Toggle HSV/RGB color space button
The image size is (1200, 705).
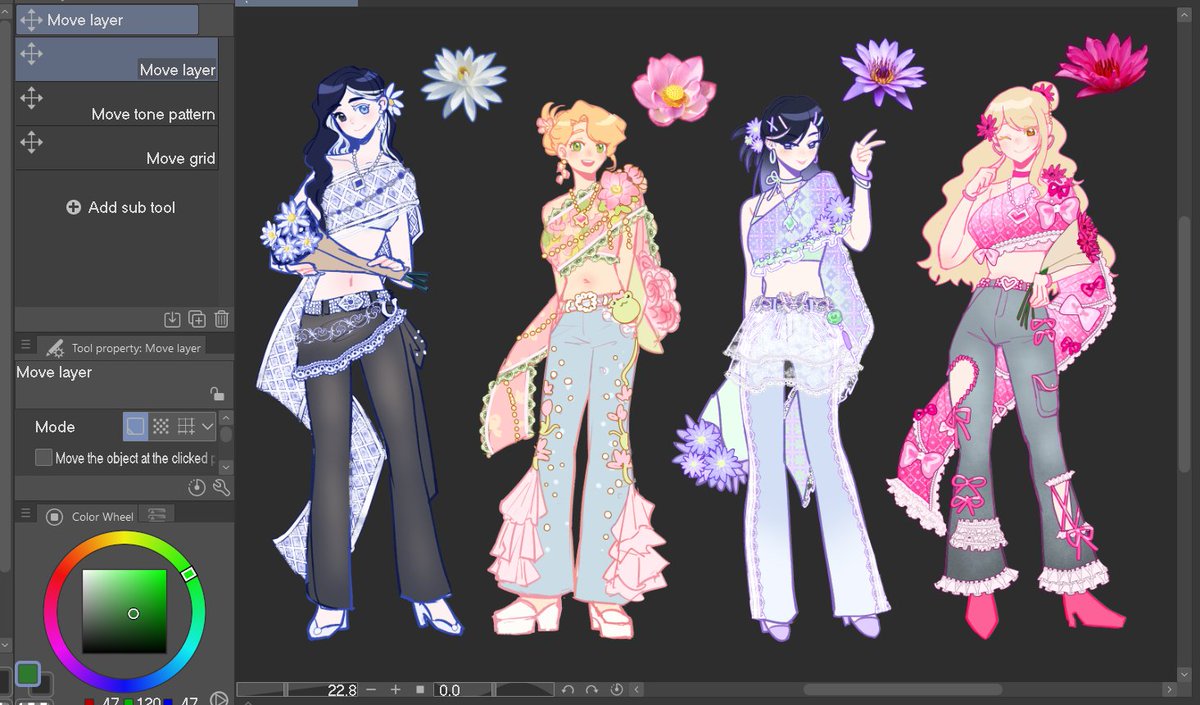220,699
